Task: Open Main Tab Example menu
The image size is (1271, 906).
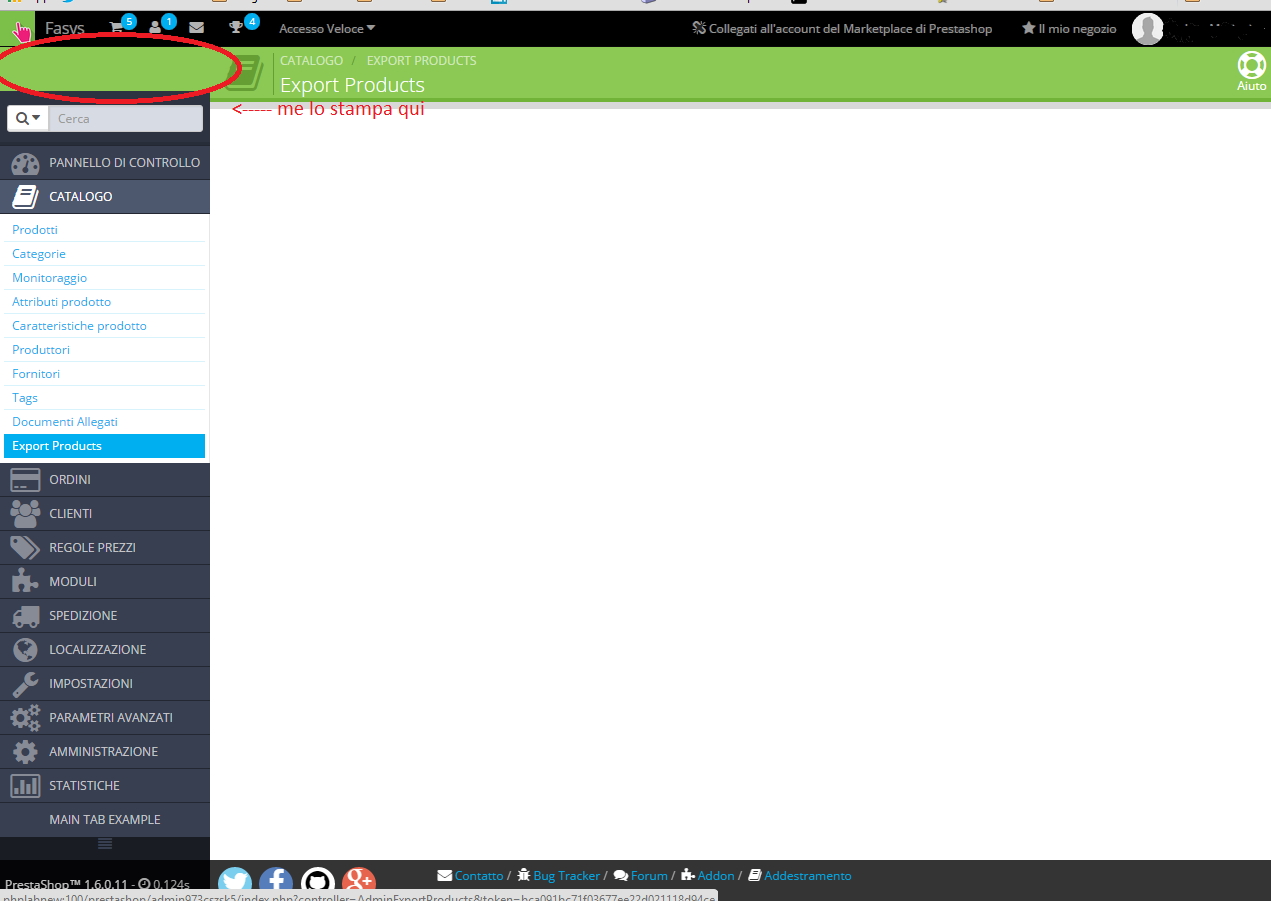Action: 105,820
